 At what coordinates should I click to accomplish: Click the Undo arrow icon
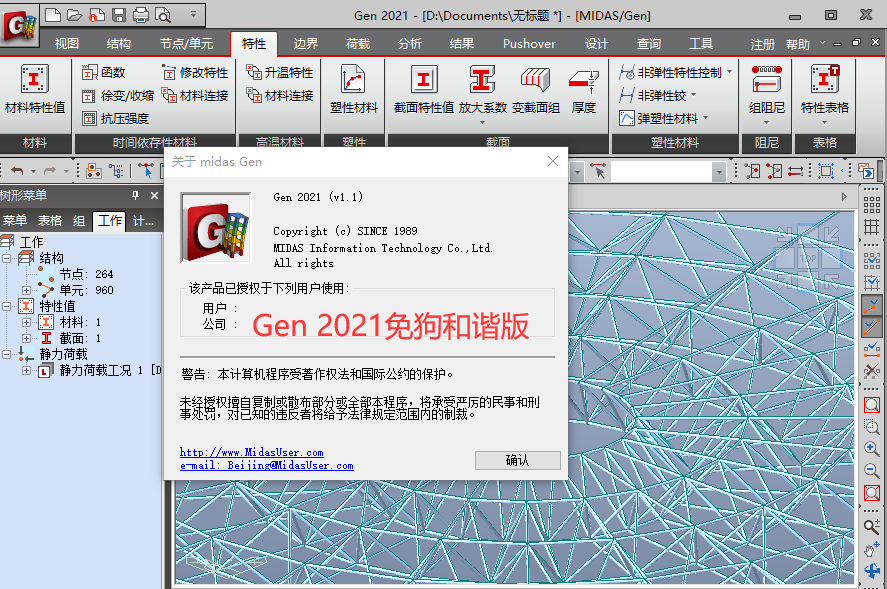click(x=18, y=170)
